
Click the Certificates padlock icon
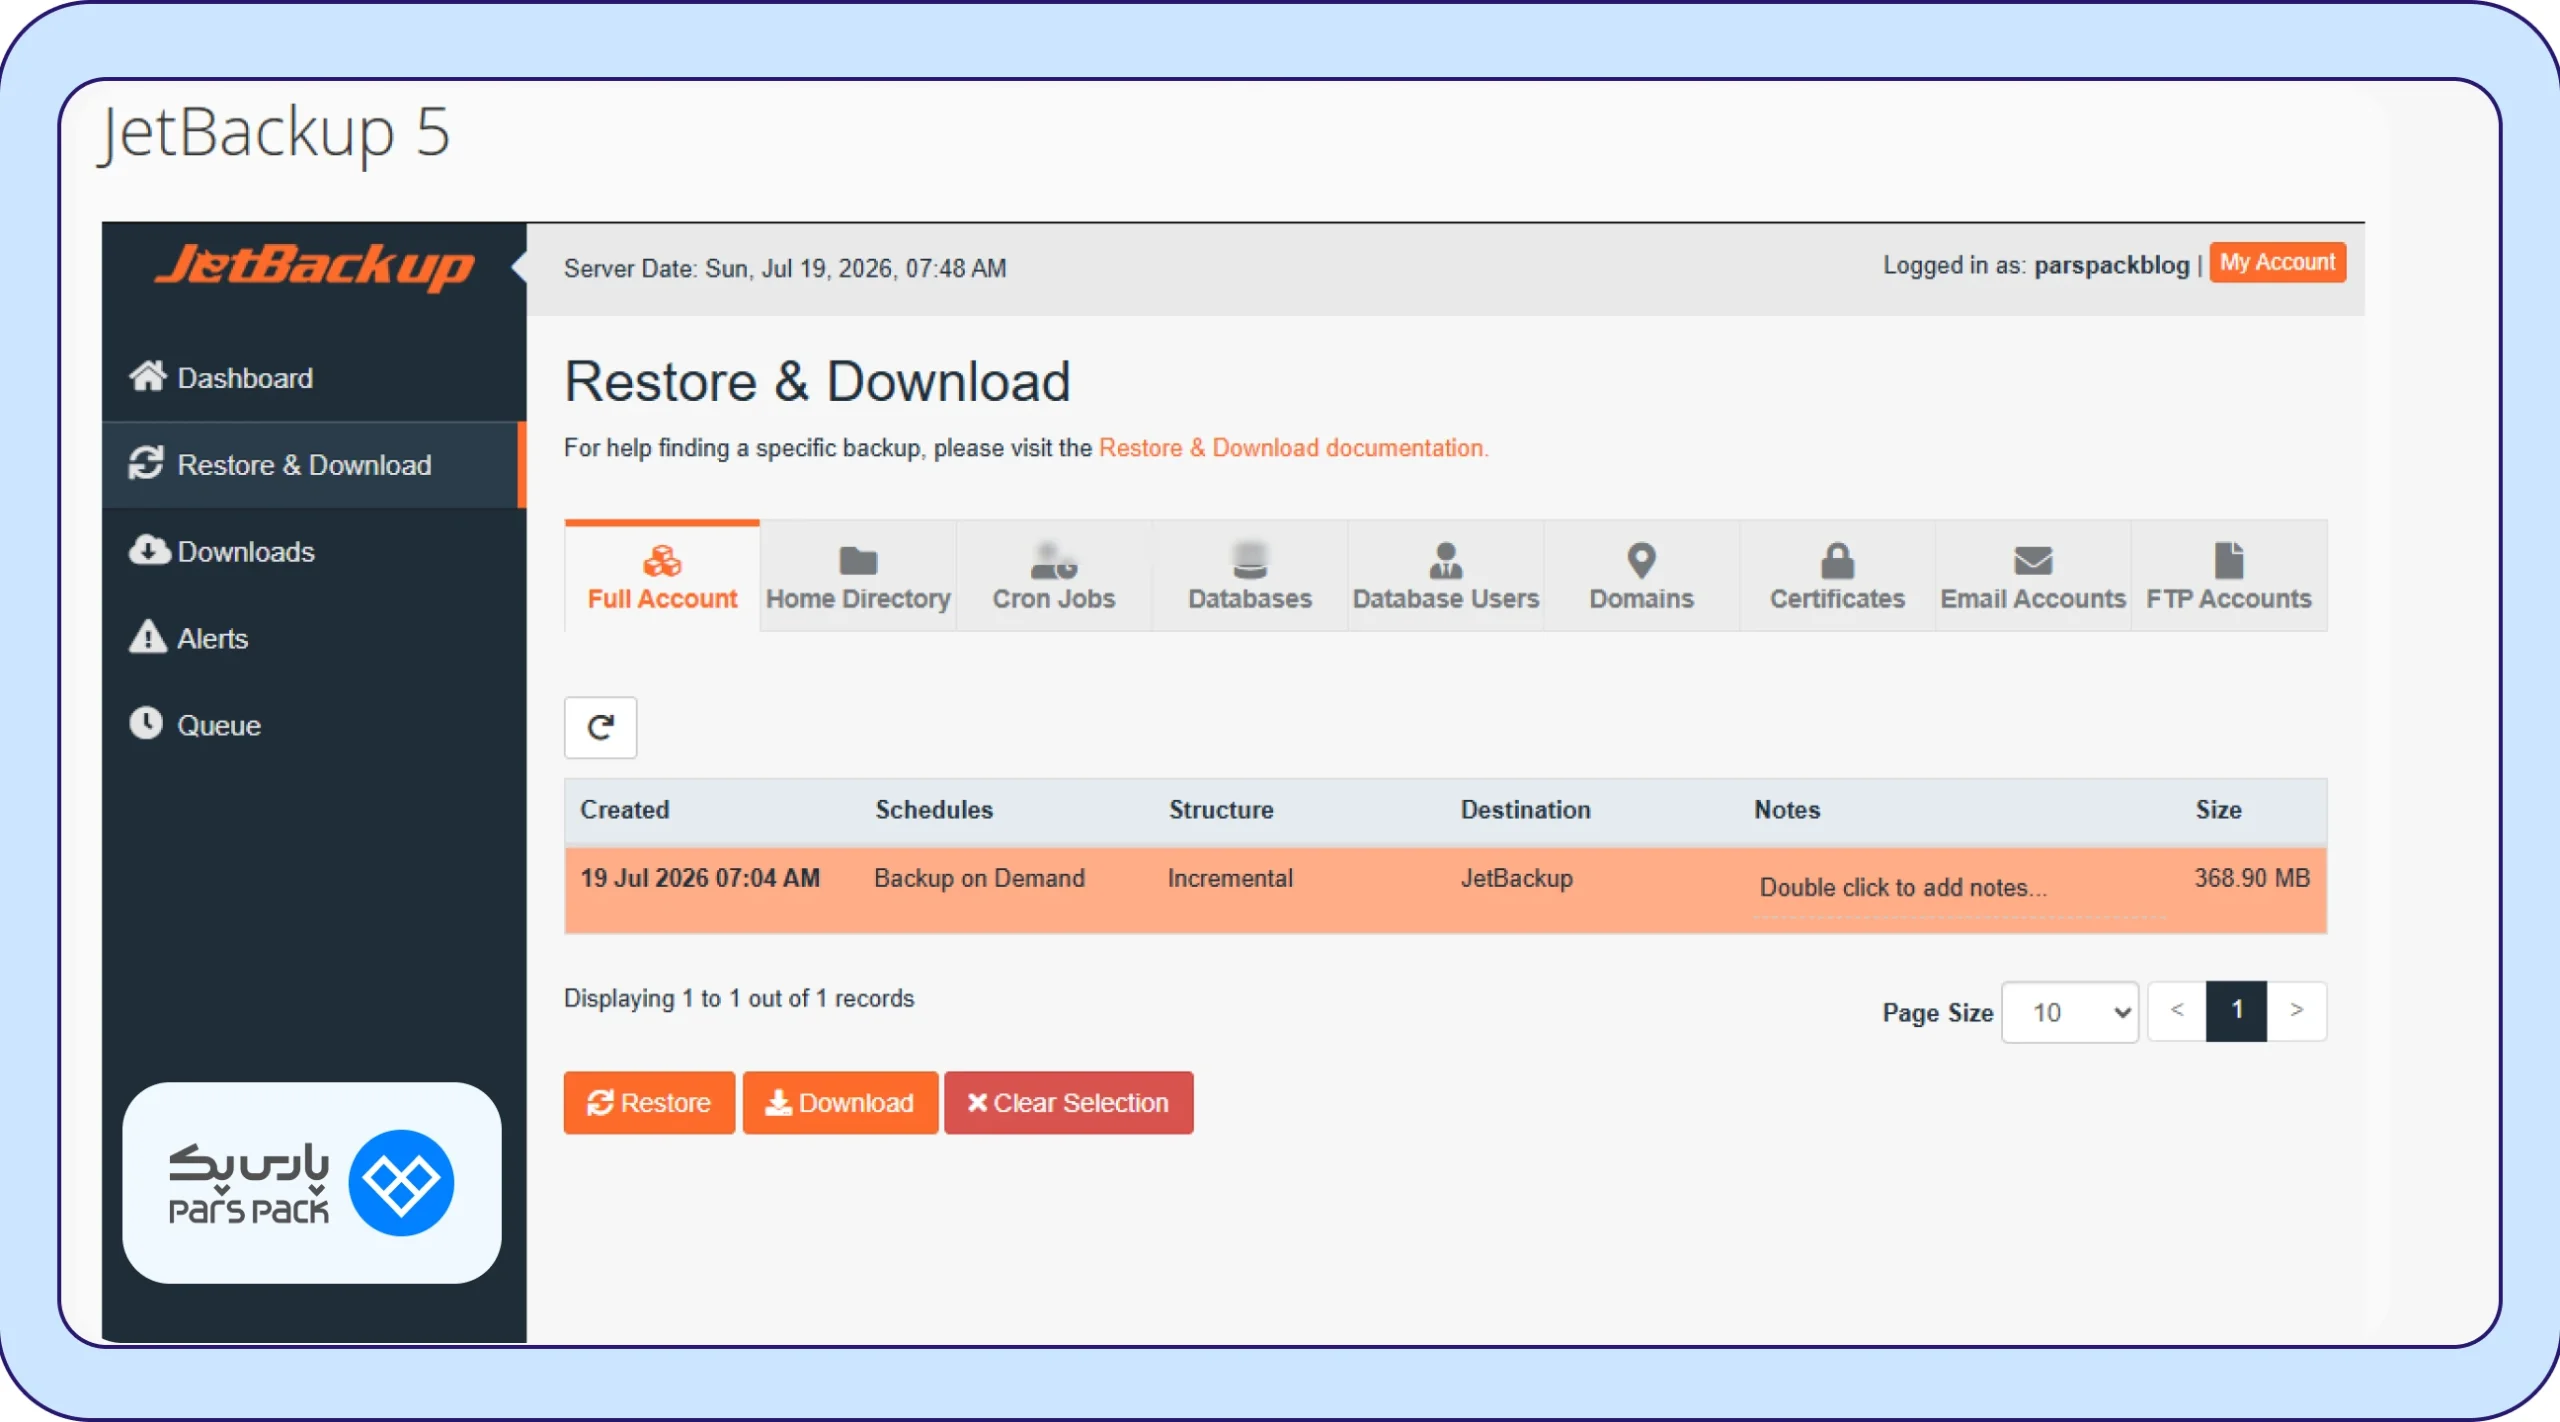pos(1838,561)
